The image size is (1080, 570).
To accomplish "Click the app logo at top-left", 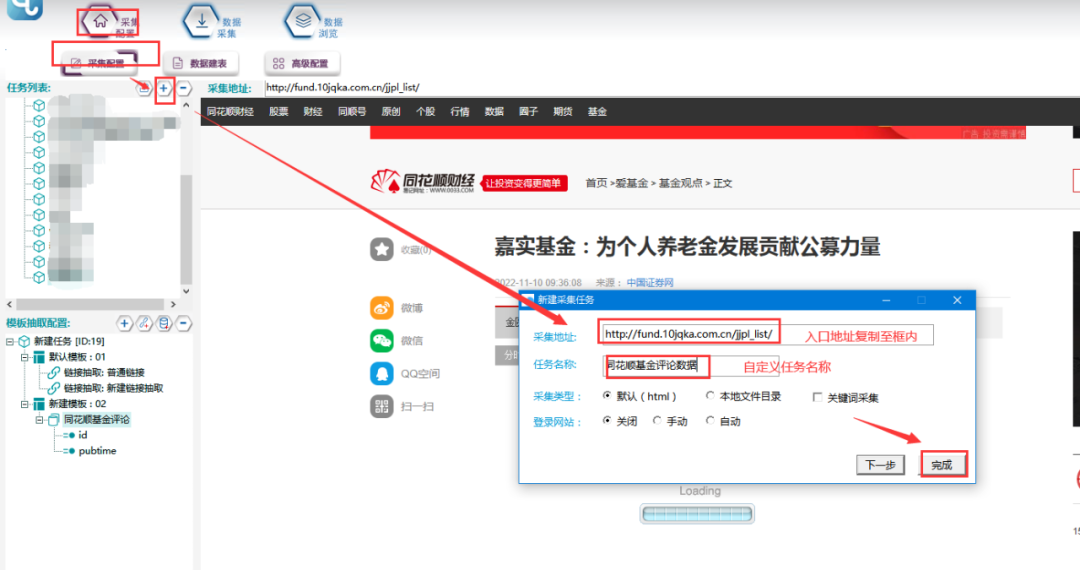I will click(25, 8).
